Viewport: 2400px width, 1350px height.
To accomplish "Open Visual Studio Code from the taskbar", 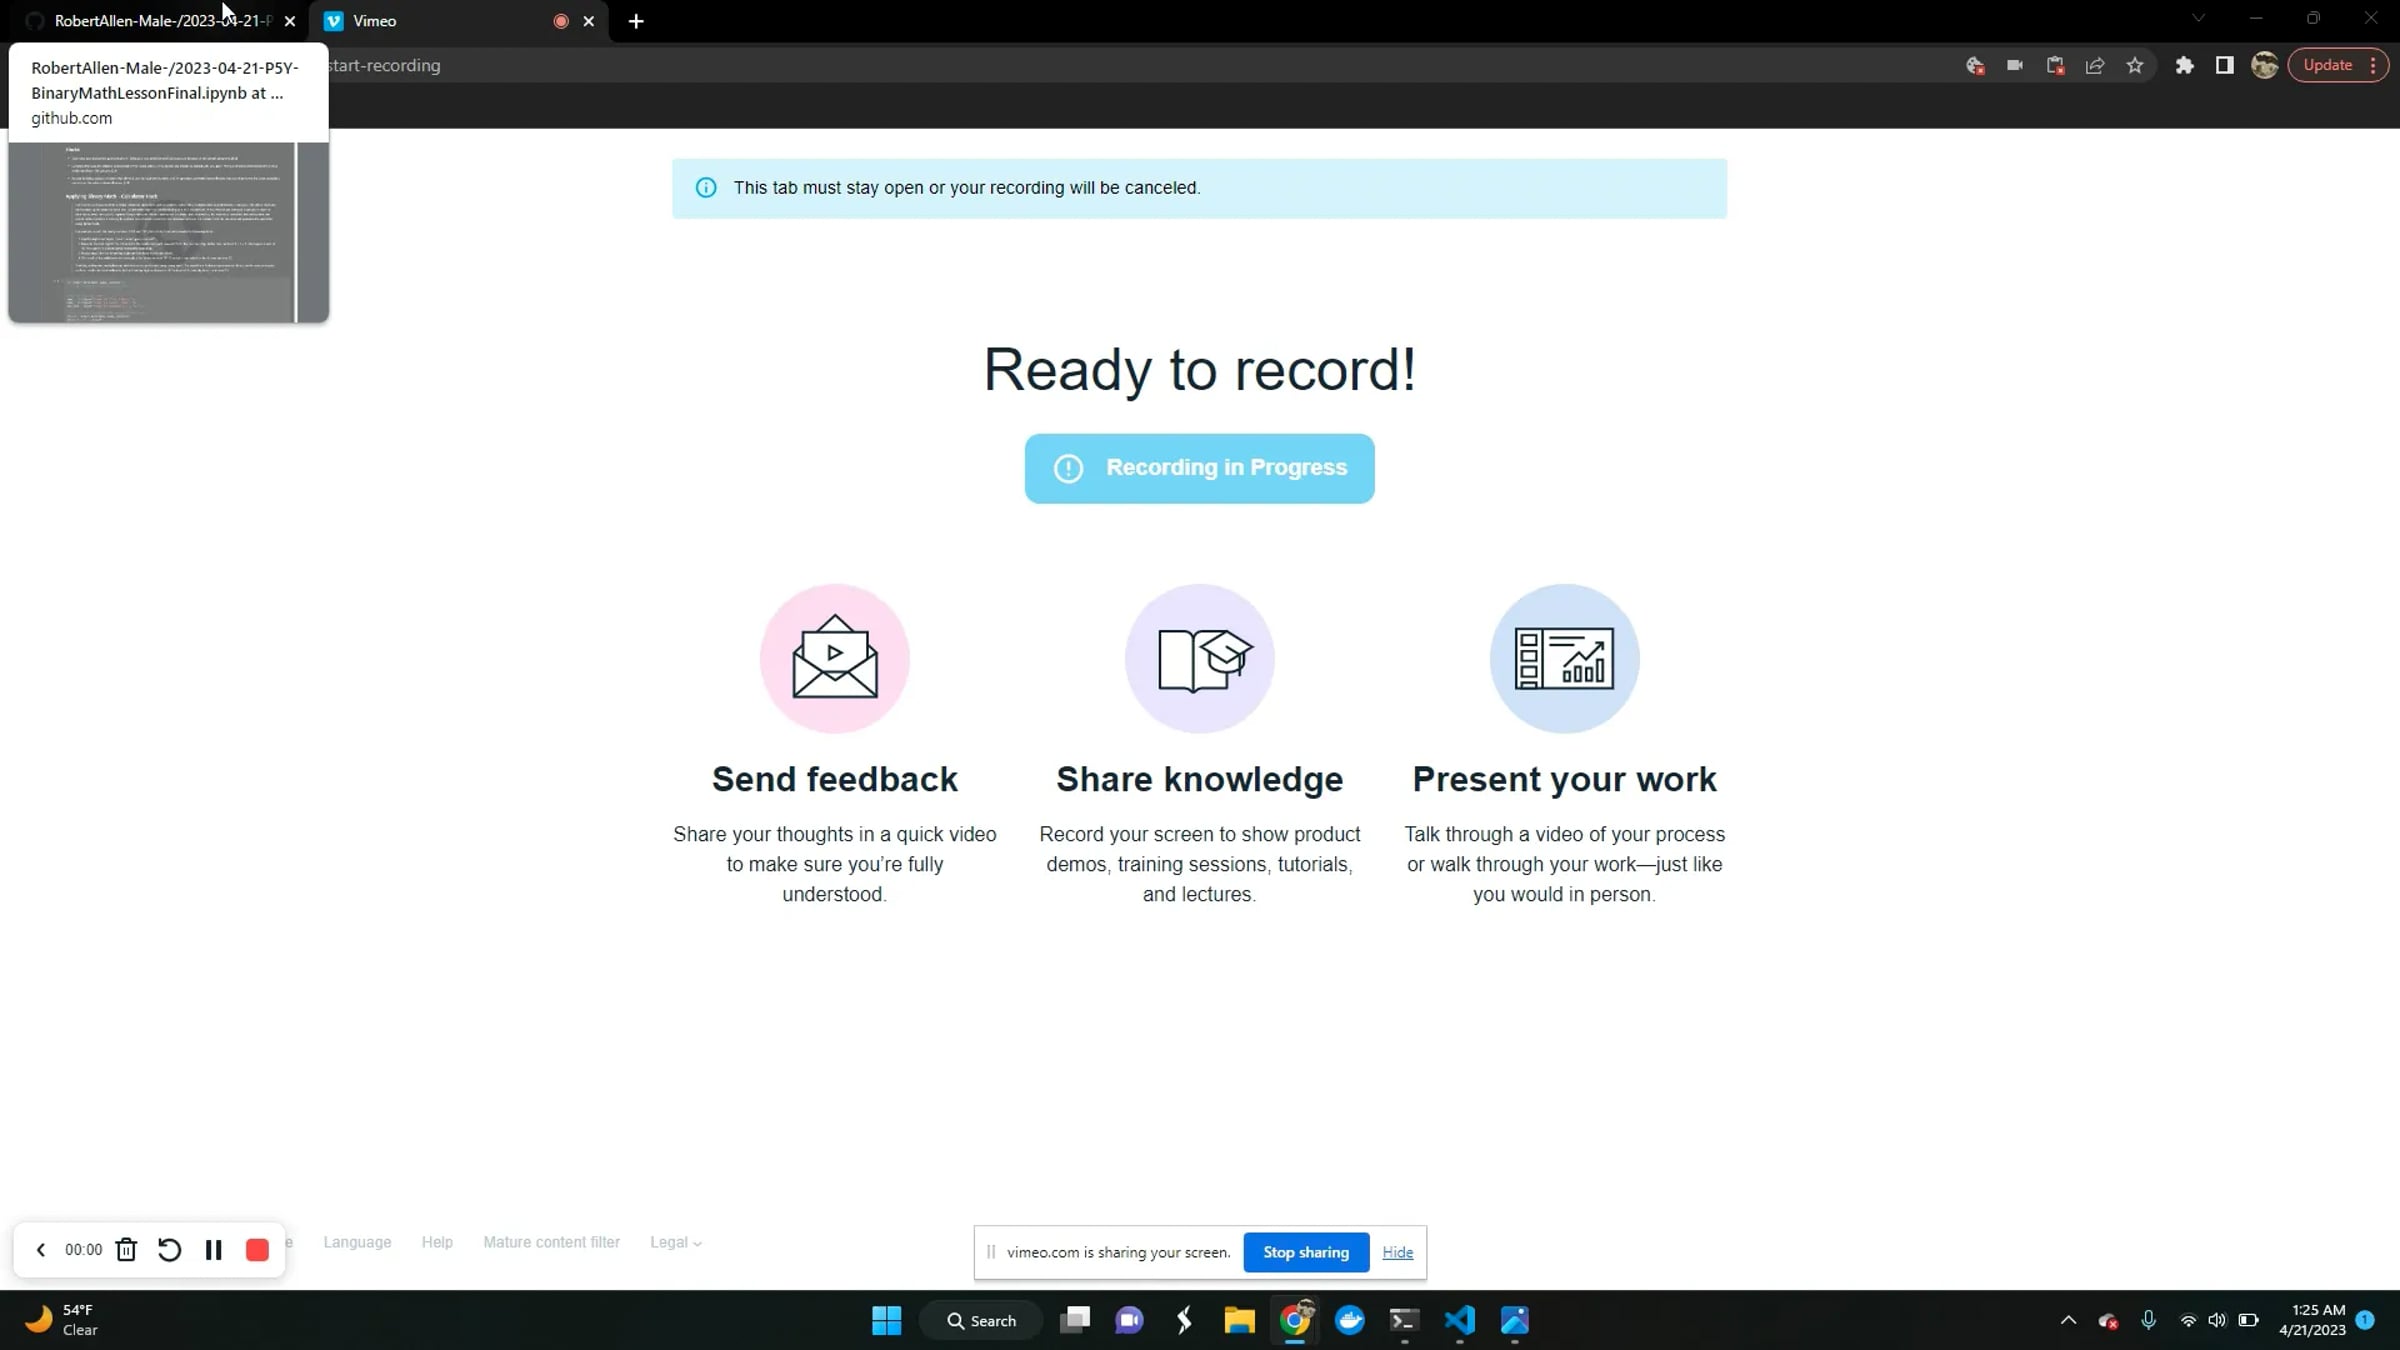I will pos(1460,1321).
